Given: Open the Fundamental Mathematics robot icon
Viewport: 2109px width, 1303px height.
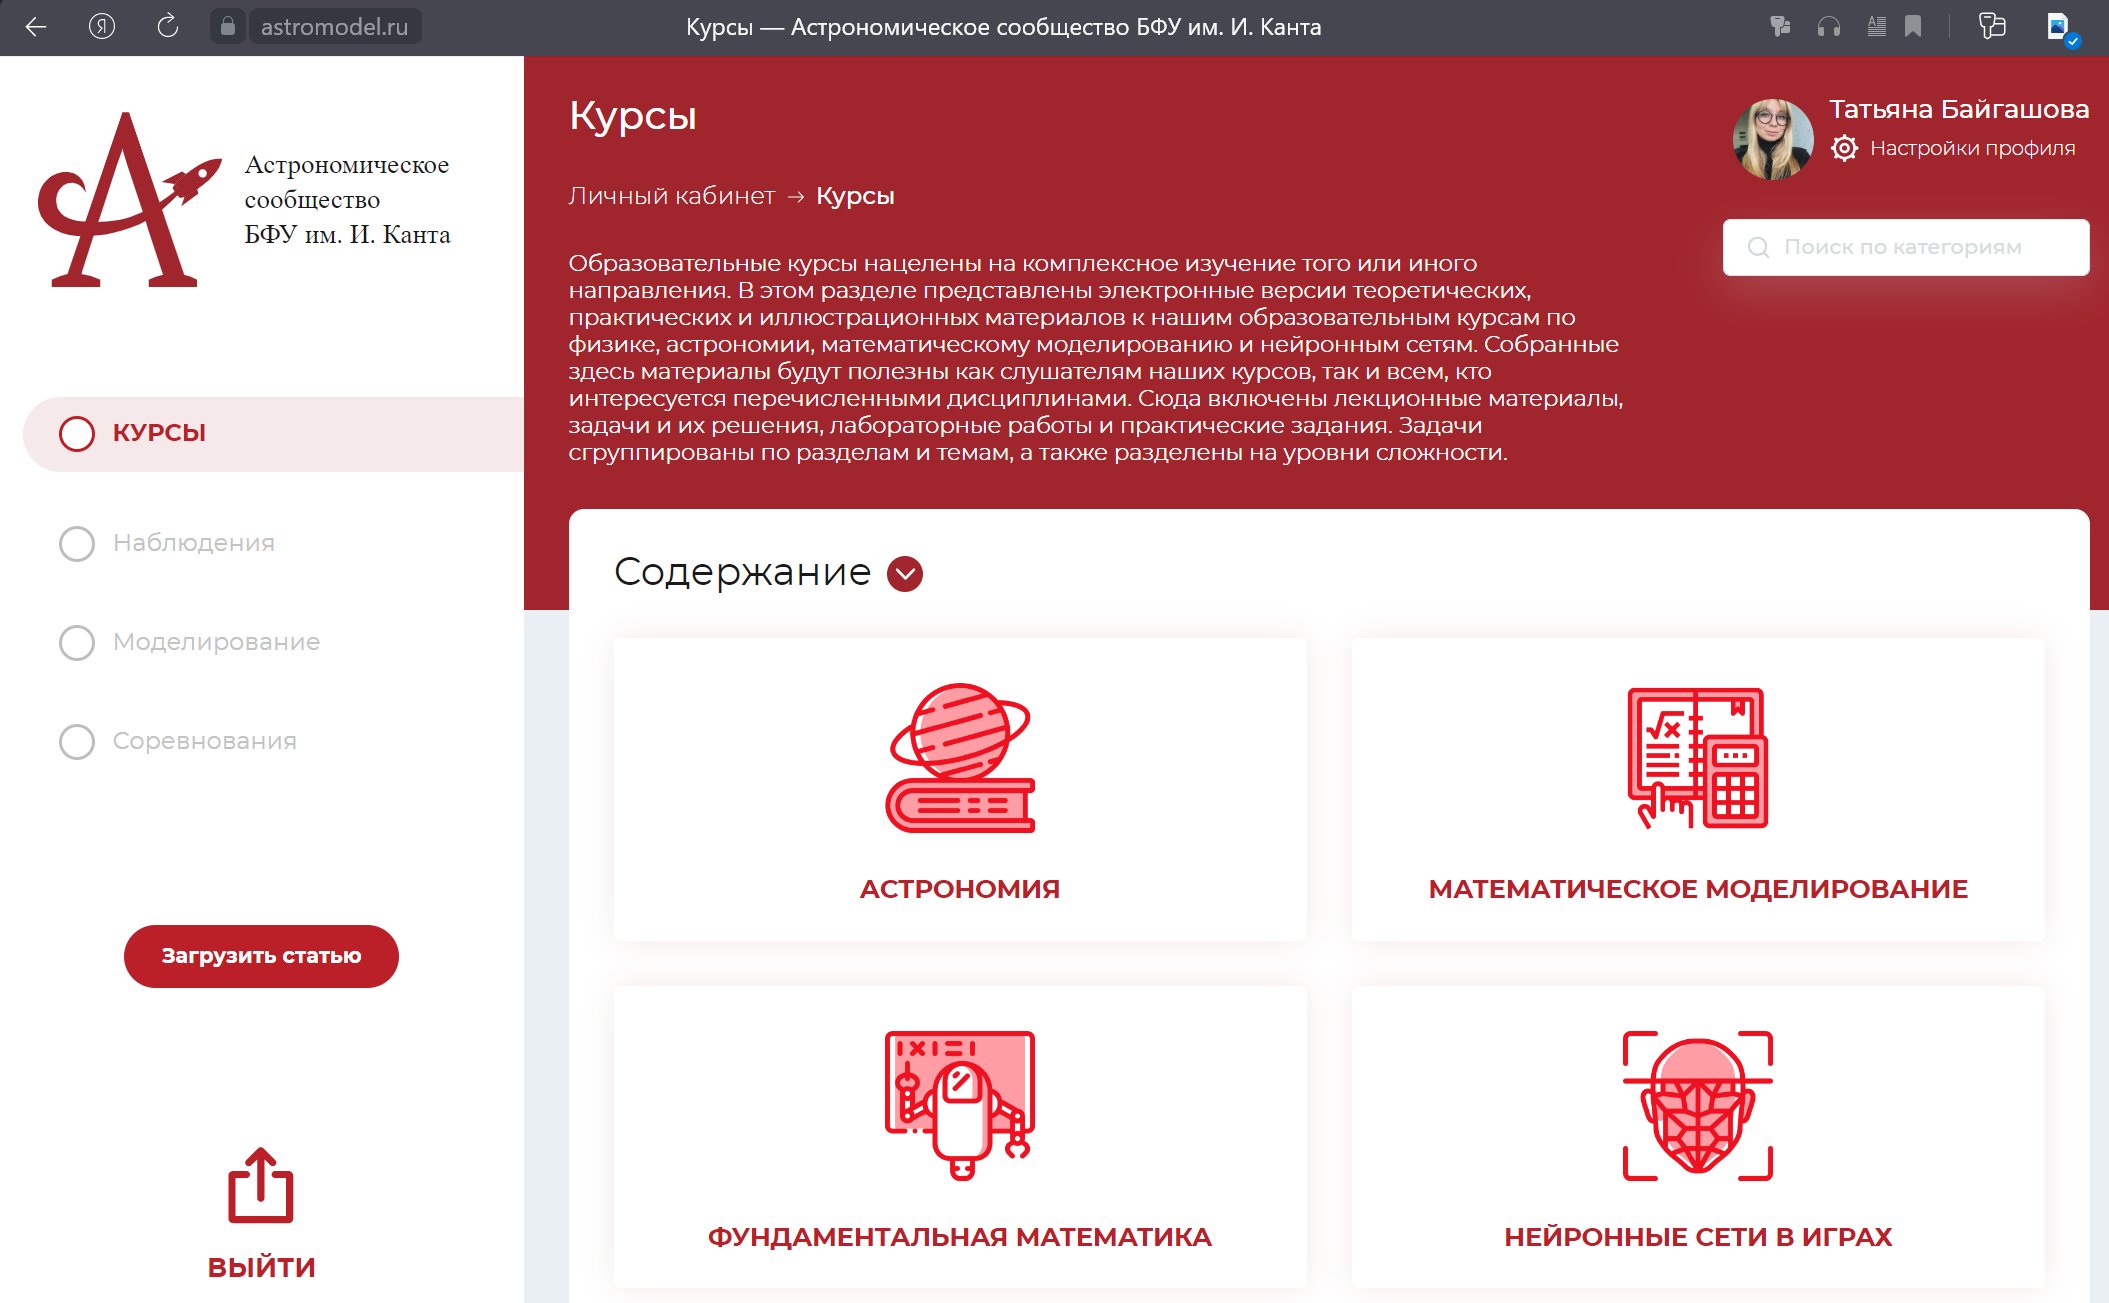Looking at the screenshot, I should tap(959, 1105).
